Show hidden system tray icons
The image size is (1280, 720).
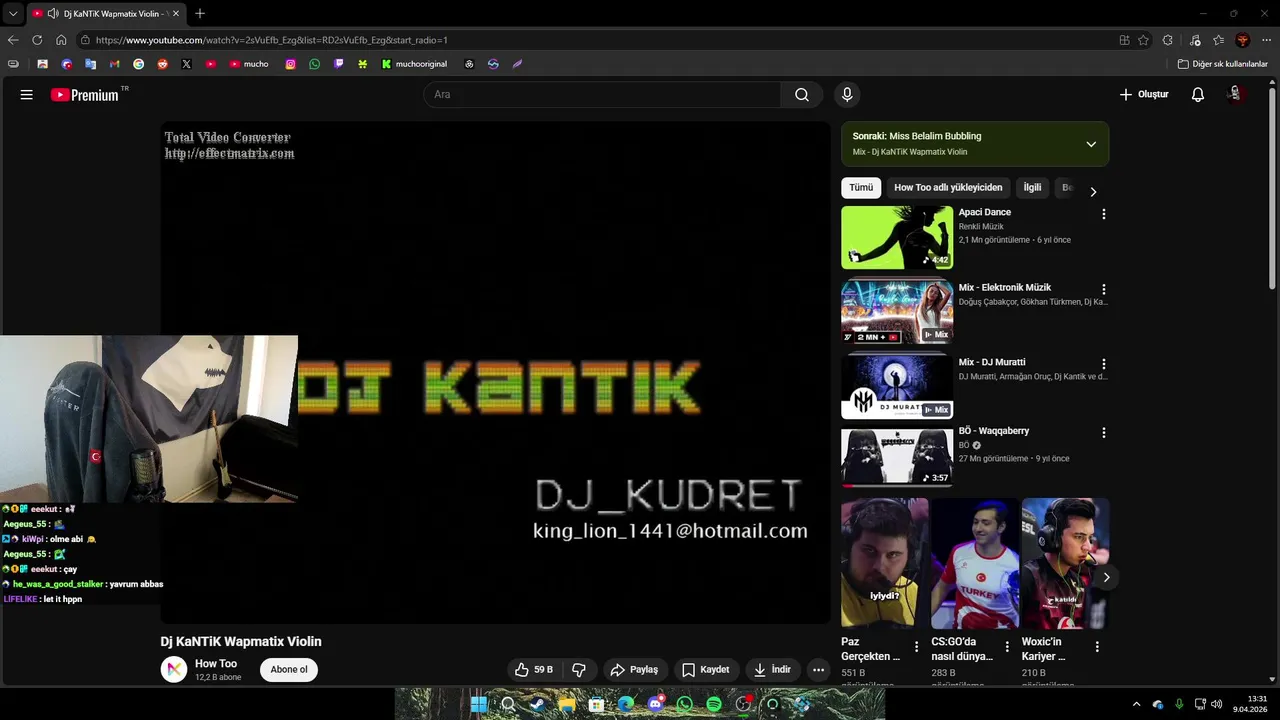coord(1136,704)
